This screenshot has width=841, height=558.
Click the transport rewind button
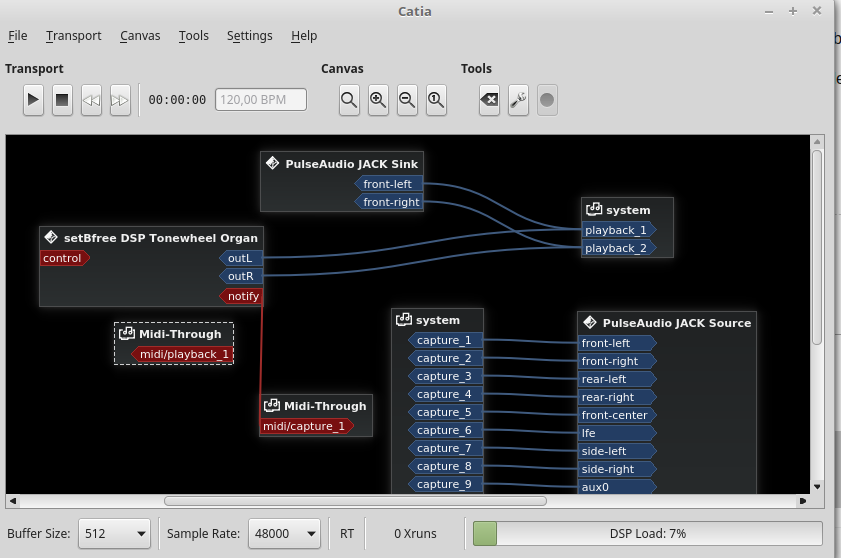pyautogui.click(x=91, y=100)
